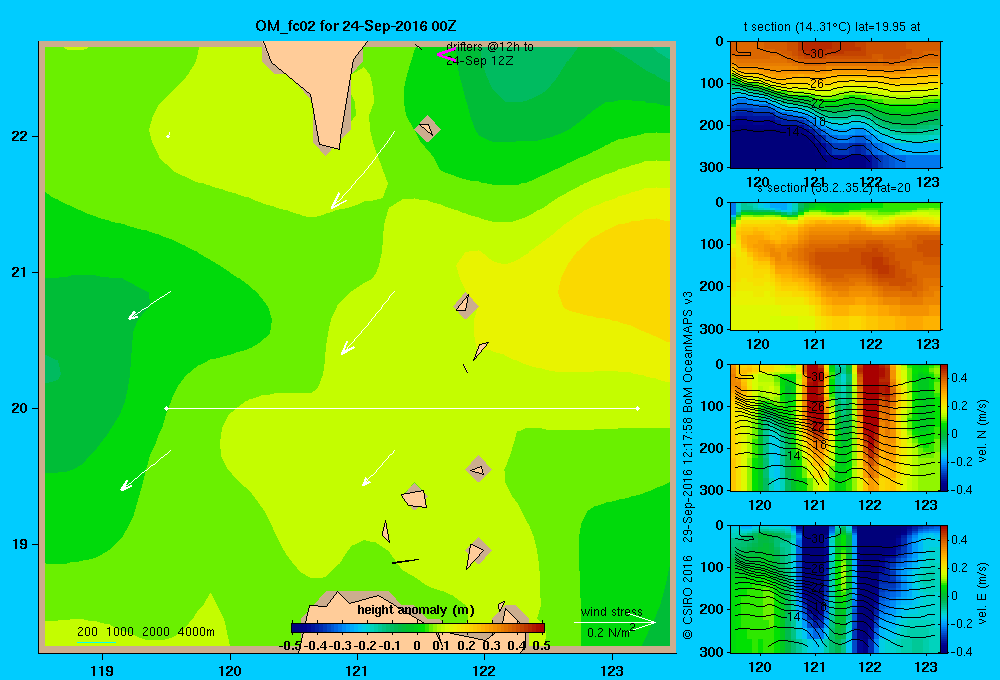This screenshot has height=680, width=1000.
Task: Click depth label '300' on salinity section
Action: click(x=714, y=329)
